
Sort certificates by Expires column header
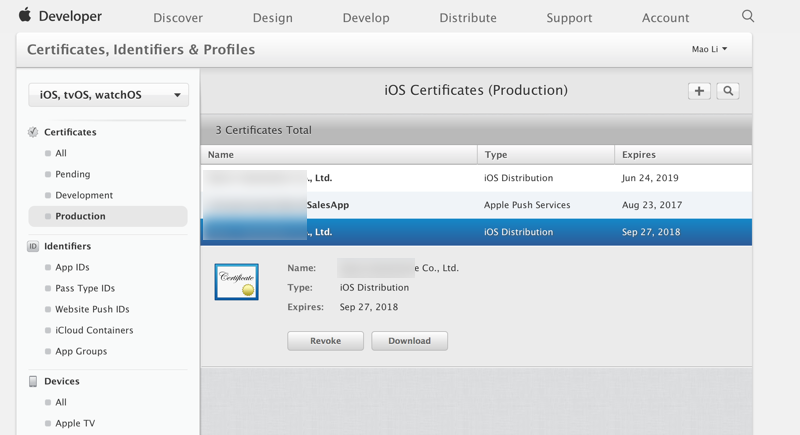639,155
